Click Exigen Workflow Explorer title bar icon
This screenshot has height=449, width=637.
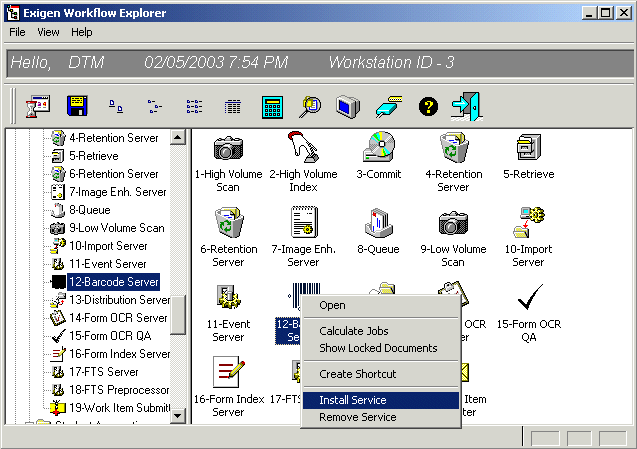pos(13,13)
